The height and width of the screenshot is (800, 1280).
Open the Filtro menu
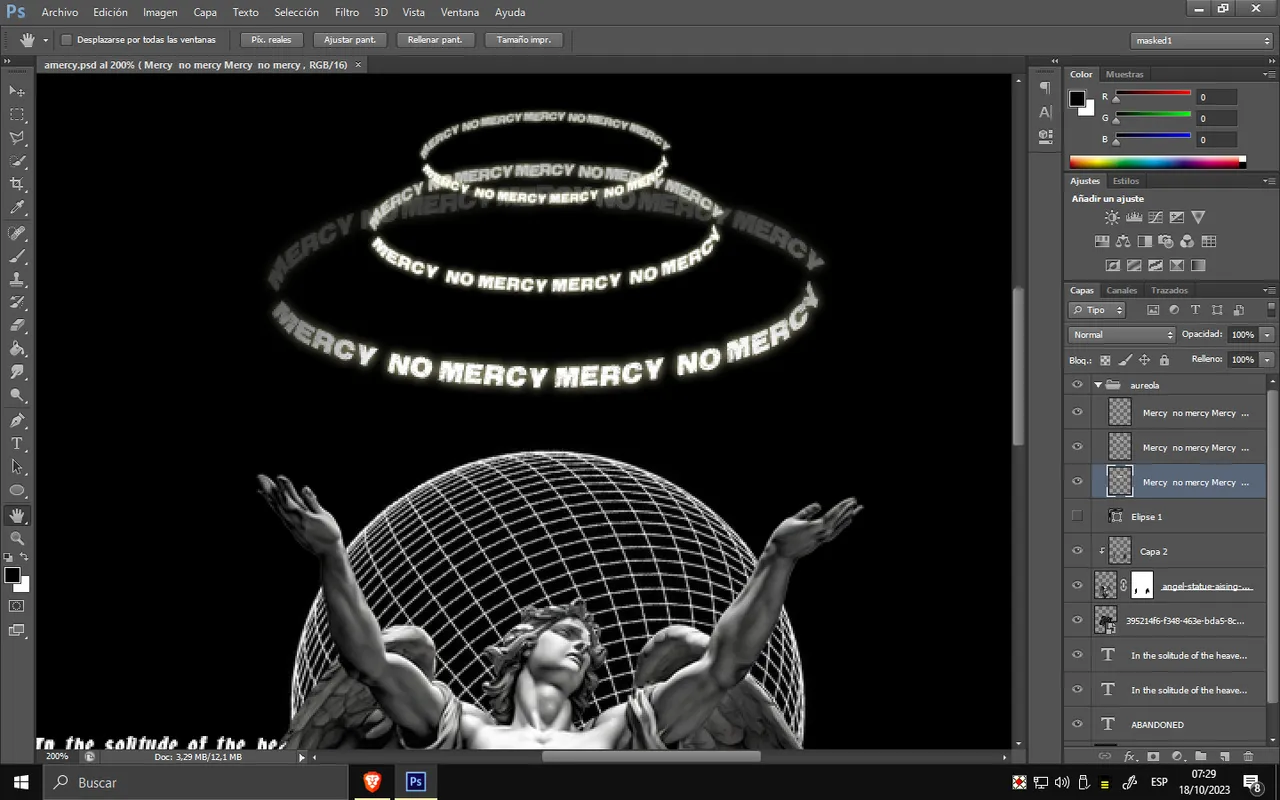347,12
